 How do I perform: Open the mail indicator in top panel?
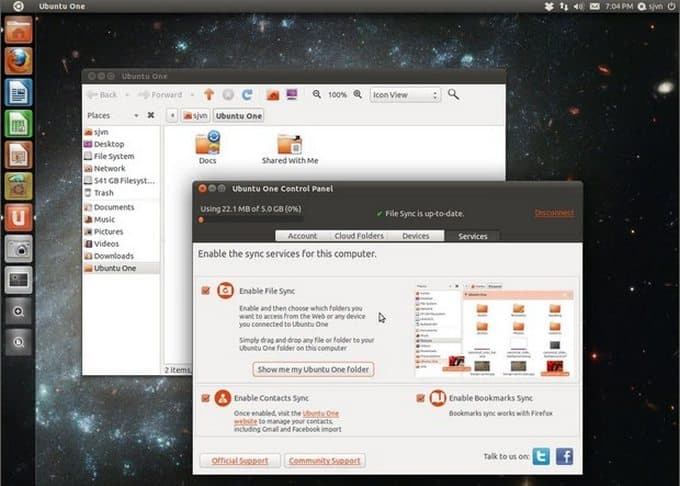tap(595, 6)
